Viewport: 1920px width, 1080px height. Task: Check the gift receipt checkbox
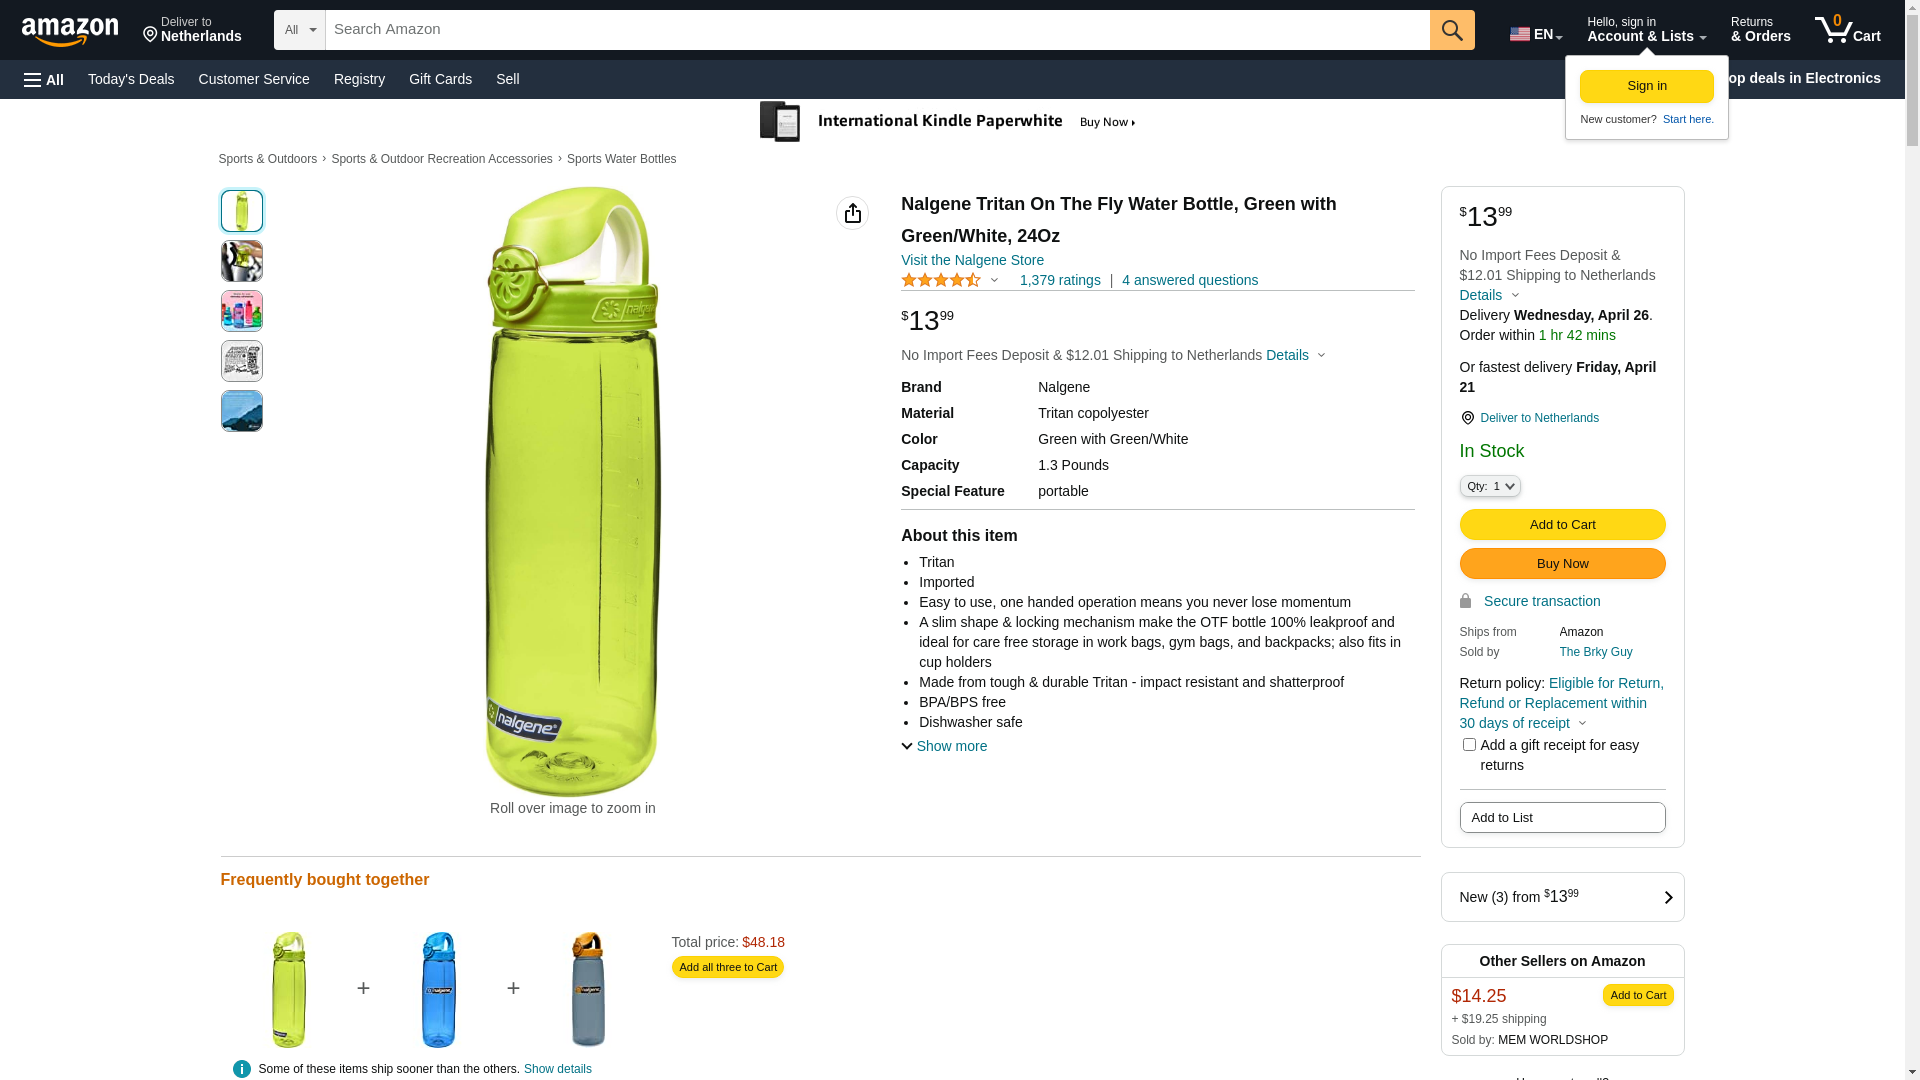[x=1469, y=745]
